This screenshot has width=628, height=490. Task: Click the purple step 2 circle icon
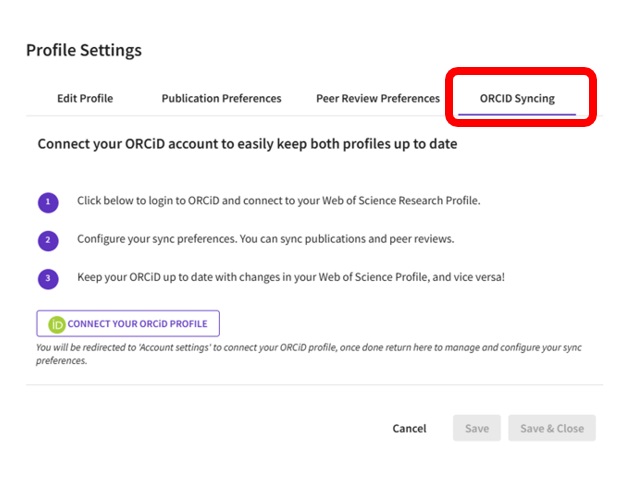(48, 241)
